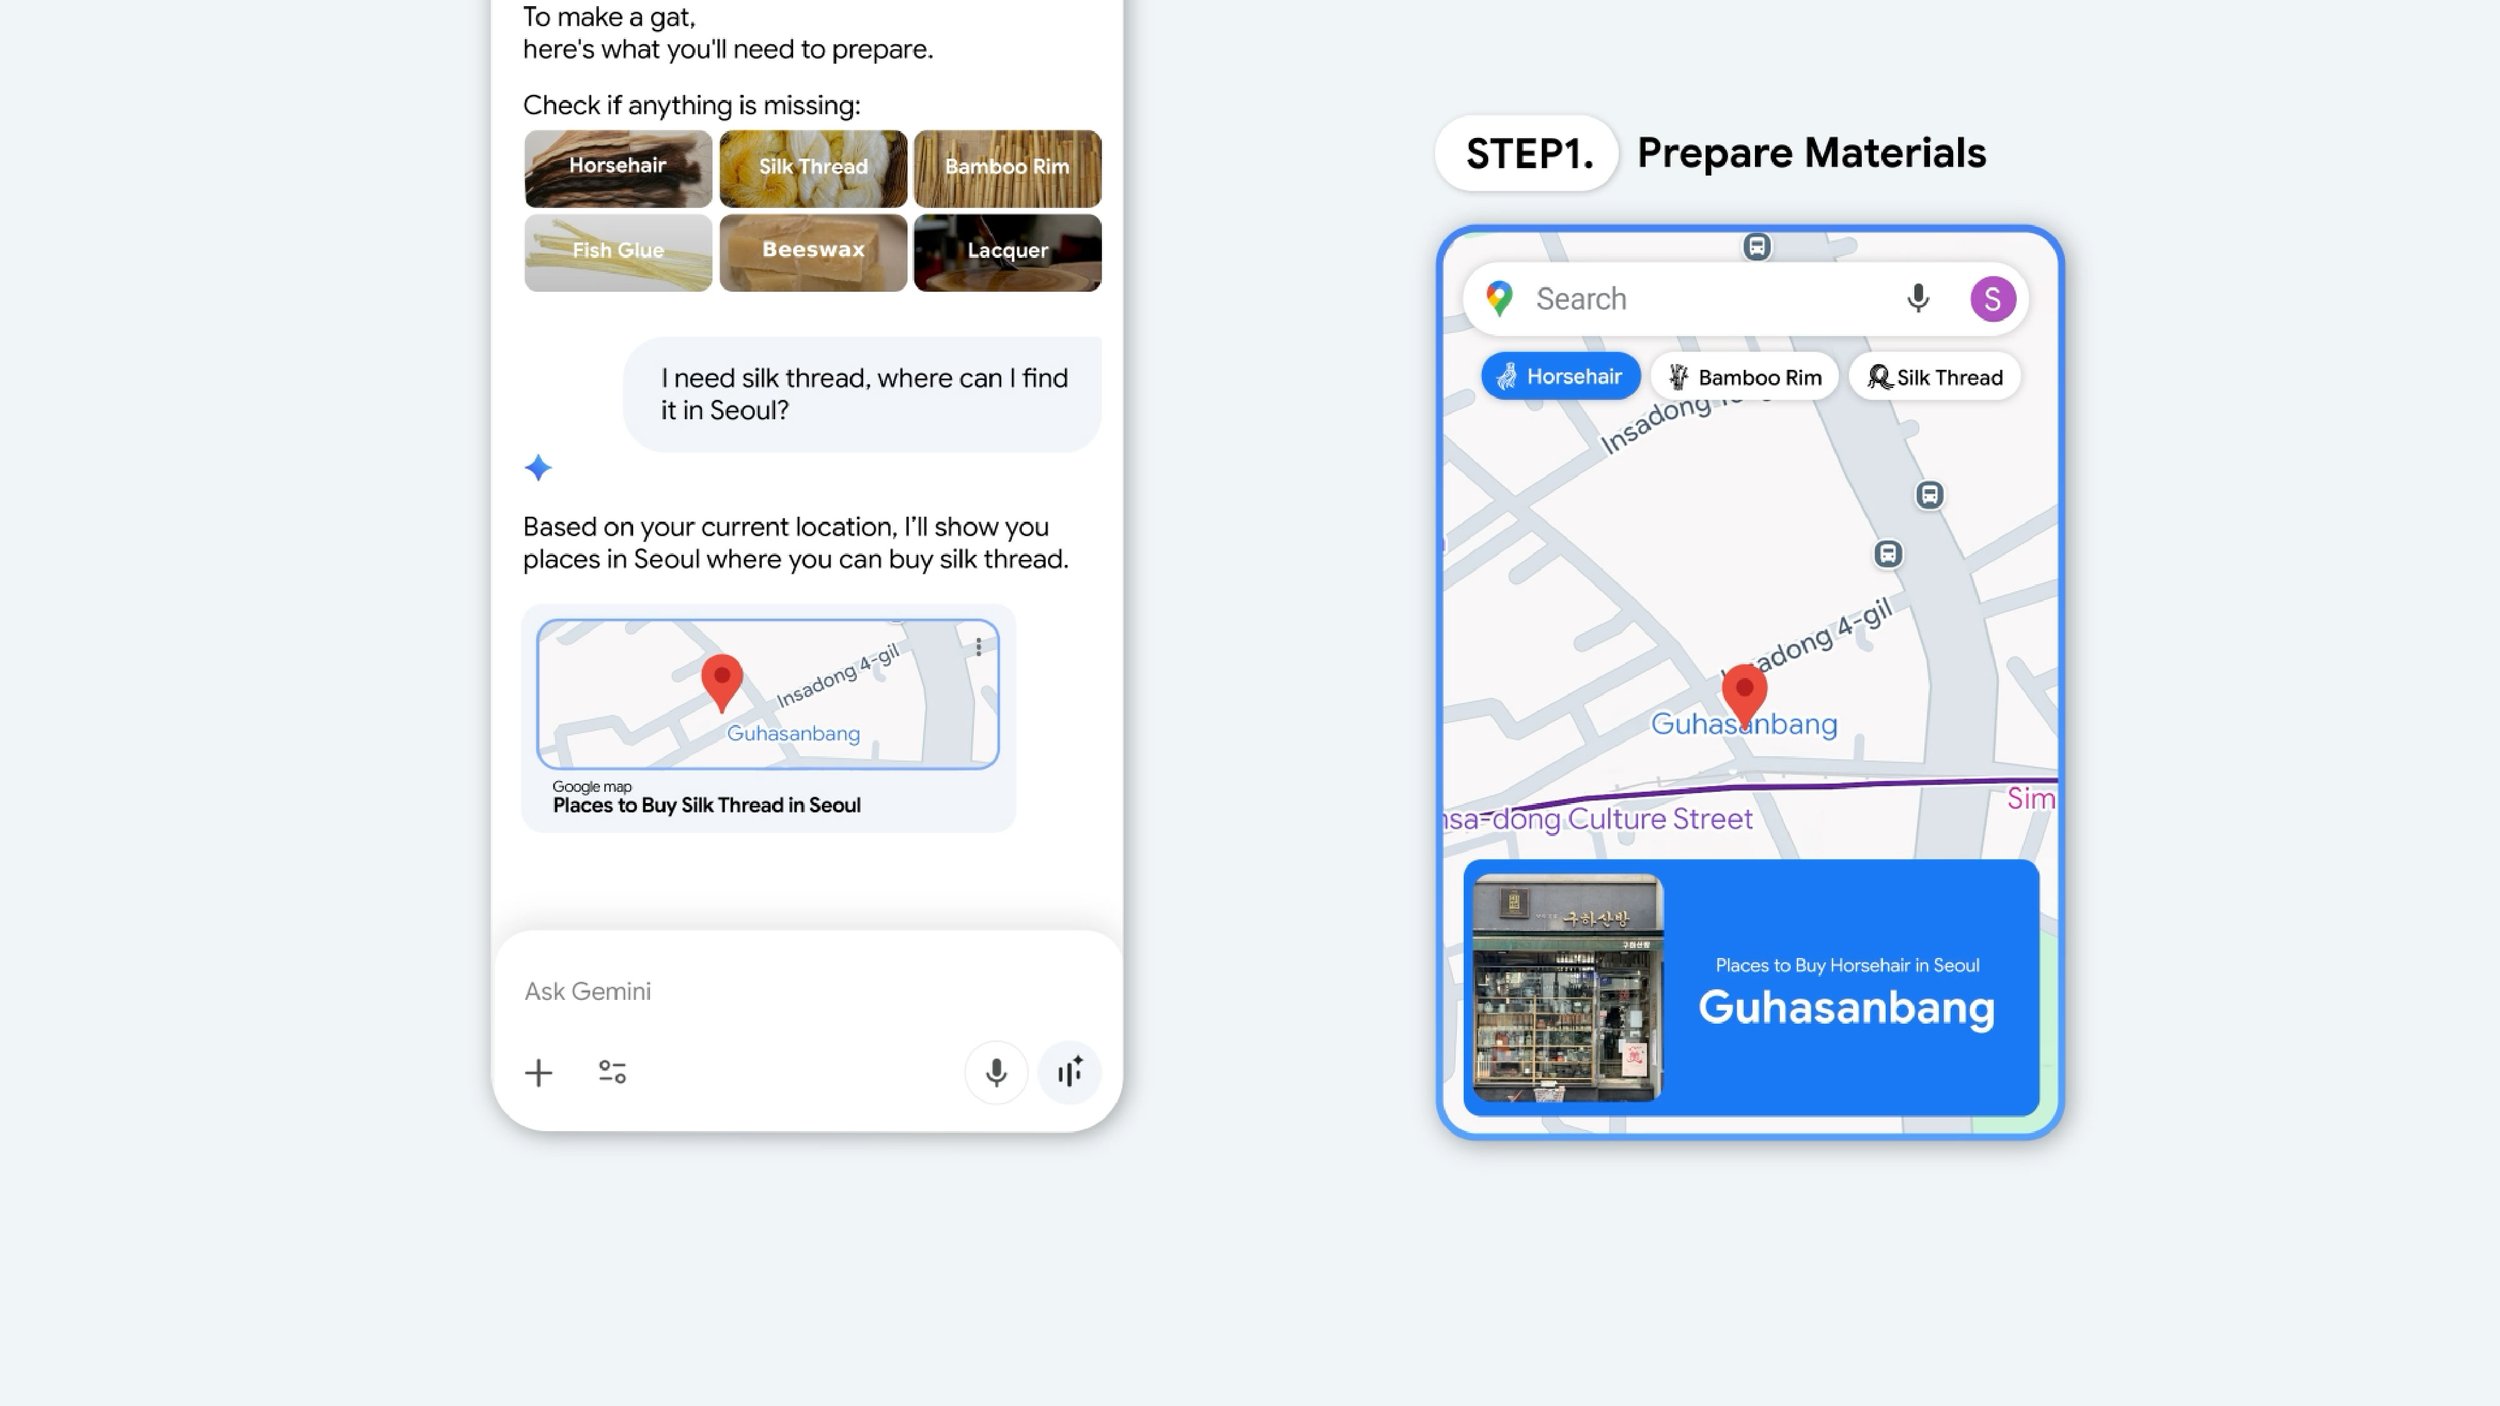Click the Beeswax material thumbnail
The width and height of the screenshot is (2500, 1406).
click(x=812, y=252)
